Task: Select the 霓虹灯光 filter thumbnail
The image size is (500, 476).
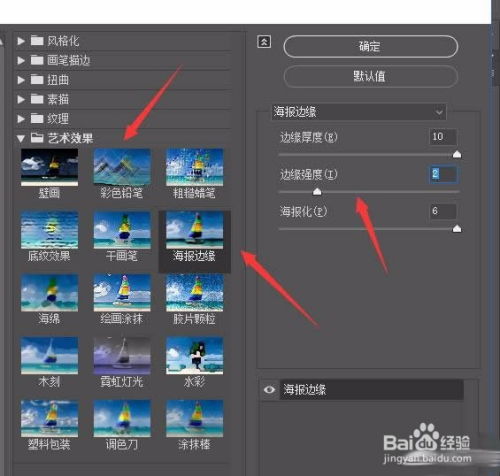Action: tap(122, 355)
